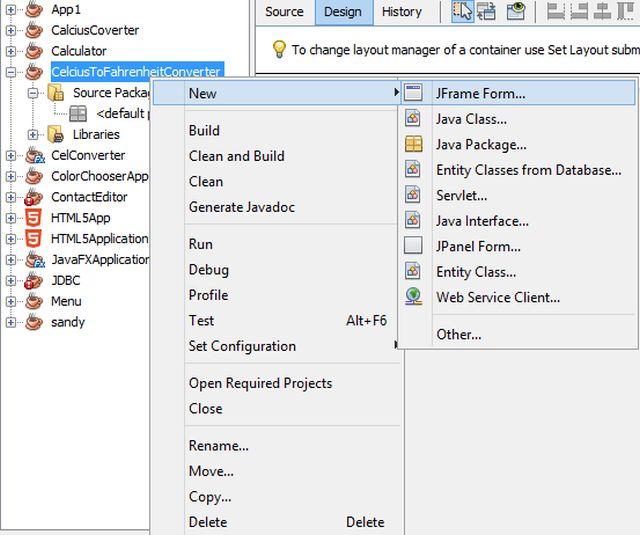Screen dimensions: 640x535
Task: Choose JFrame Form from New submenu
Action: point(518,93)
